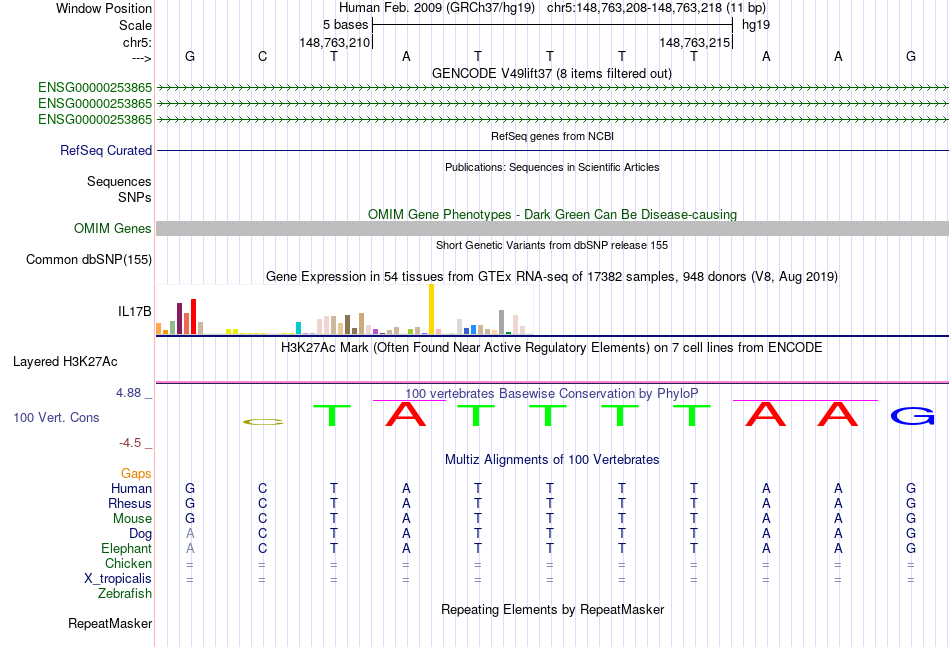This screenshot has width=950, height=647.
Task: Click the chr5: base position label
Action: [x=137, y=42]
